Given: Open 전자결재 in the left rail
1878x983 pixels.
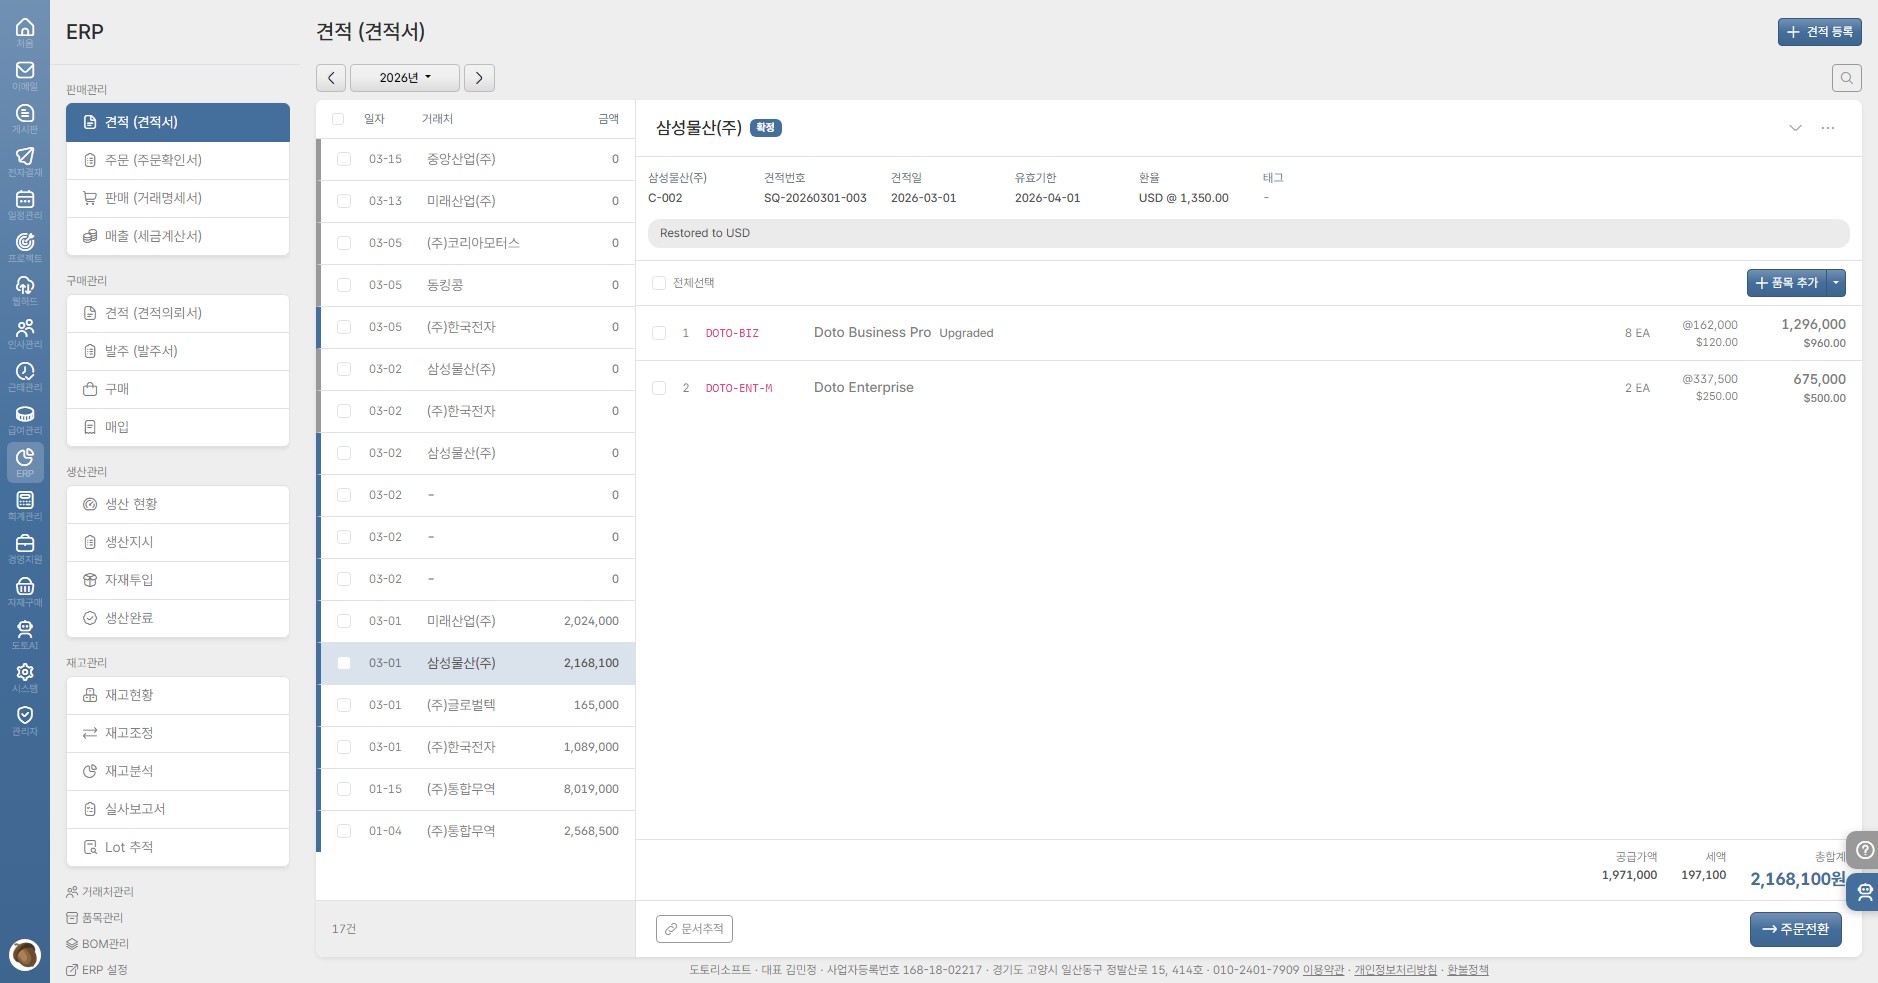Looking at the screenshot, I should (x=25, y=160).
